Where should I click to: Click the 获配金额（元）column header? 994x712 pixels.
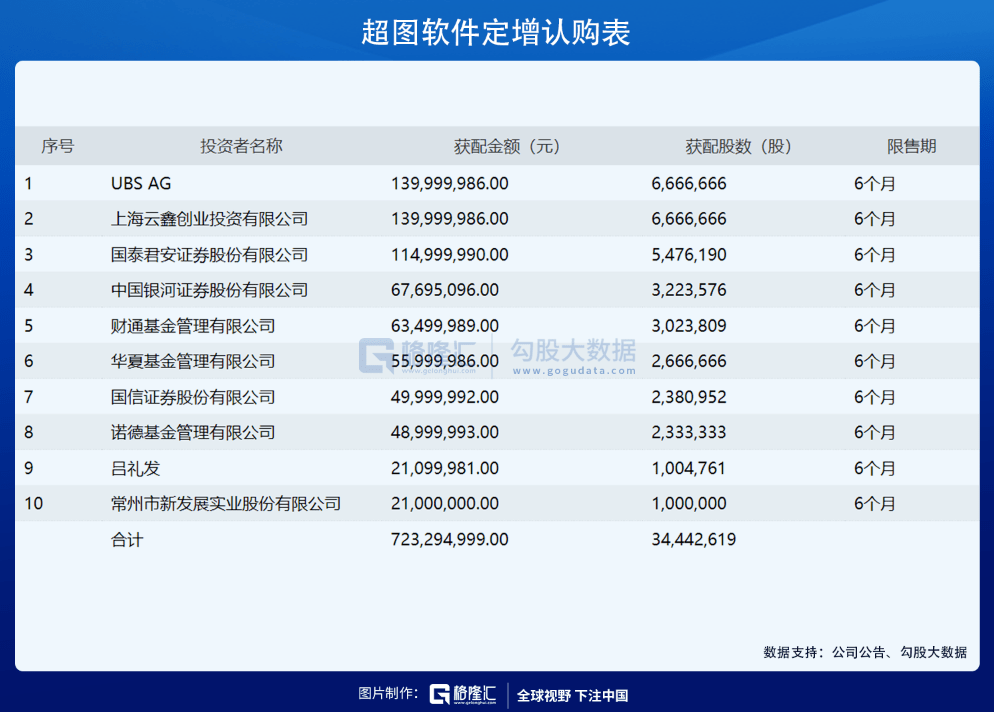pyautogui.click(x=507, y=146)
